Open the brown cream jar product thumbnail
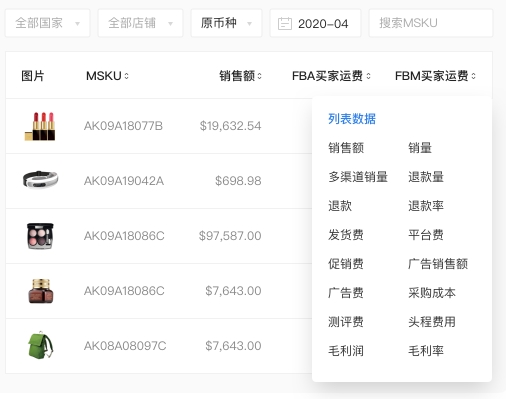 [x=41, y=291]
